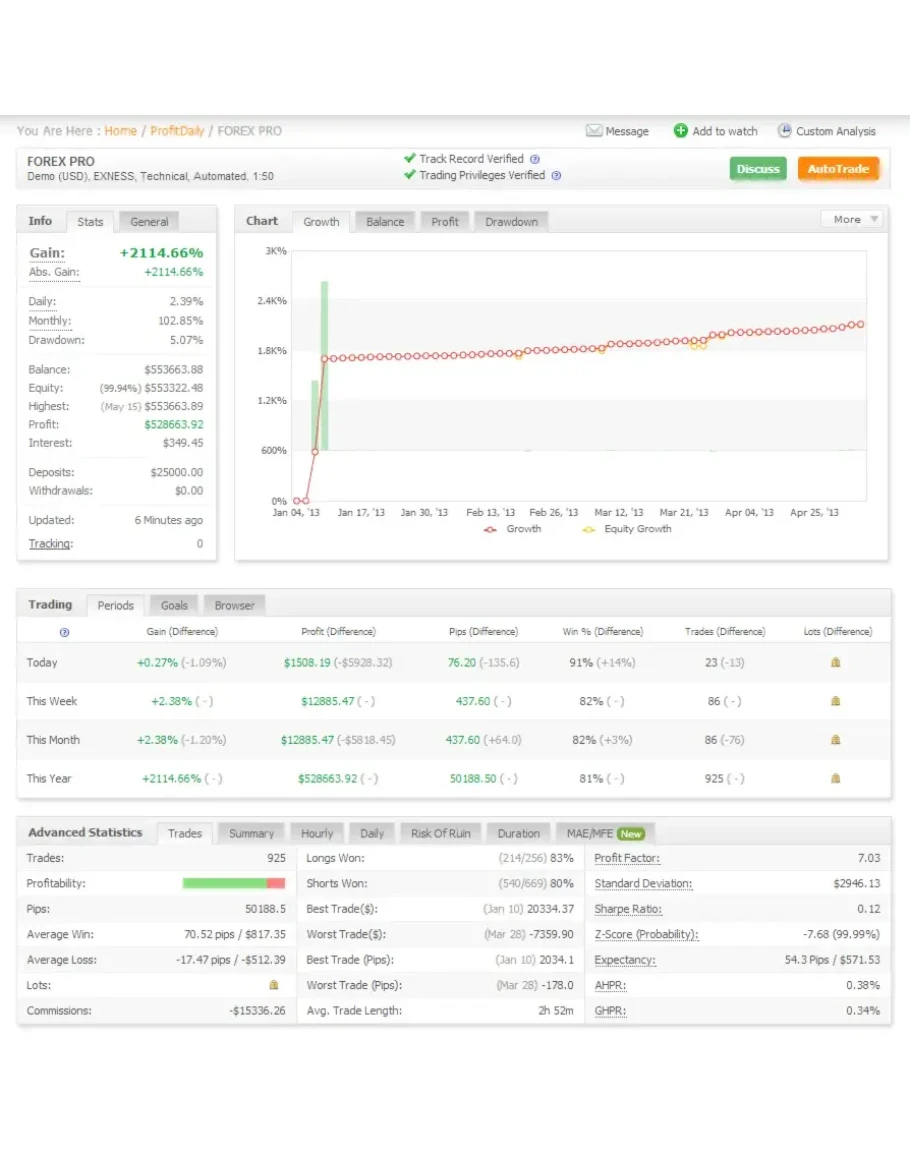Open the More dropdown in Chart panel

pyautogui.click(x=852, y=219)
